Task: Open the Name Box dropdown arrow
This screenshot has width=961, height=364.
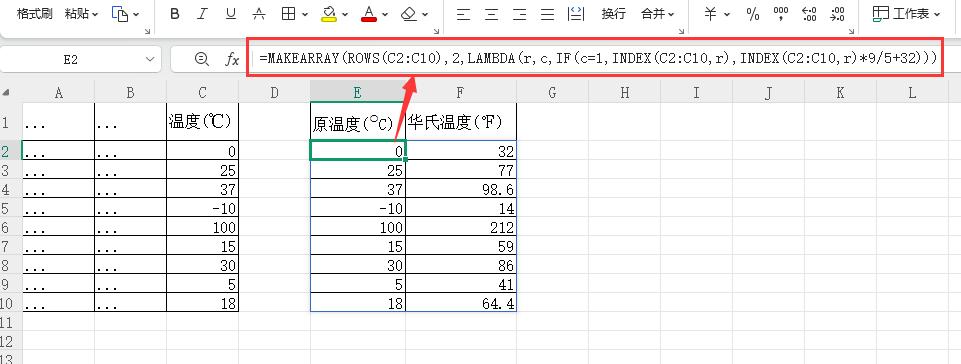Action: 150,59
